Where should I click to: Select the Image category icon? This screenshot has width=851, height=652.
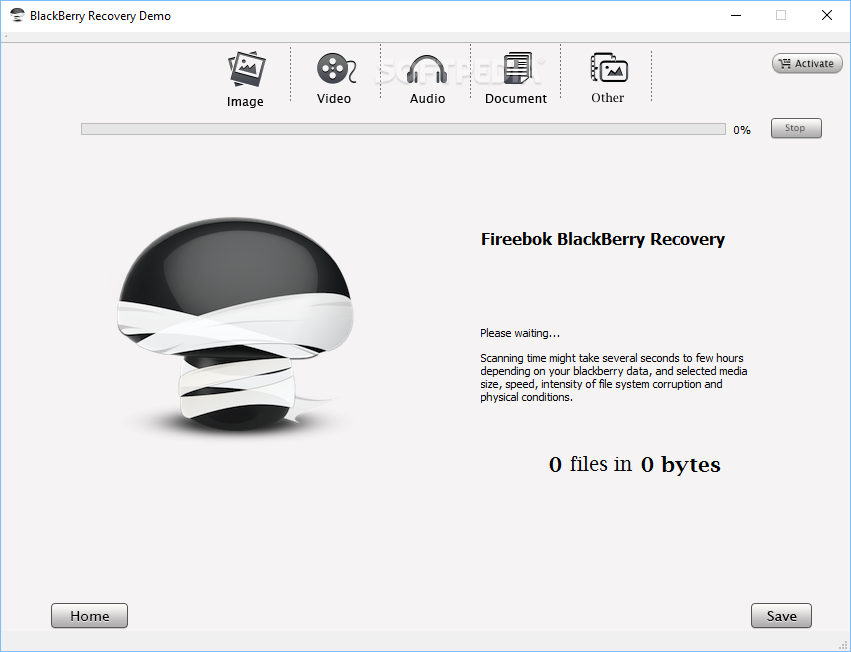coord(247,69)
